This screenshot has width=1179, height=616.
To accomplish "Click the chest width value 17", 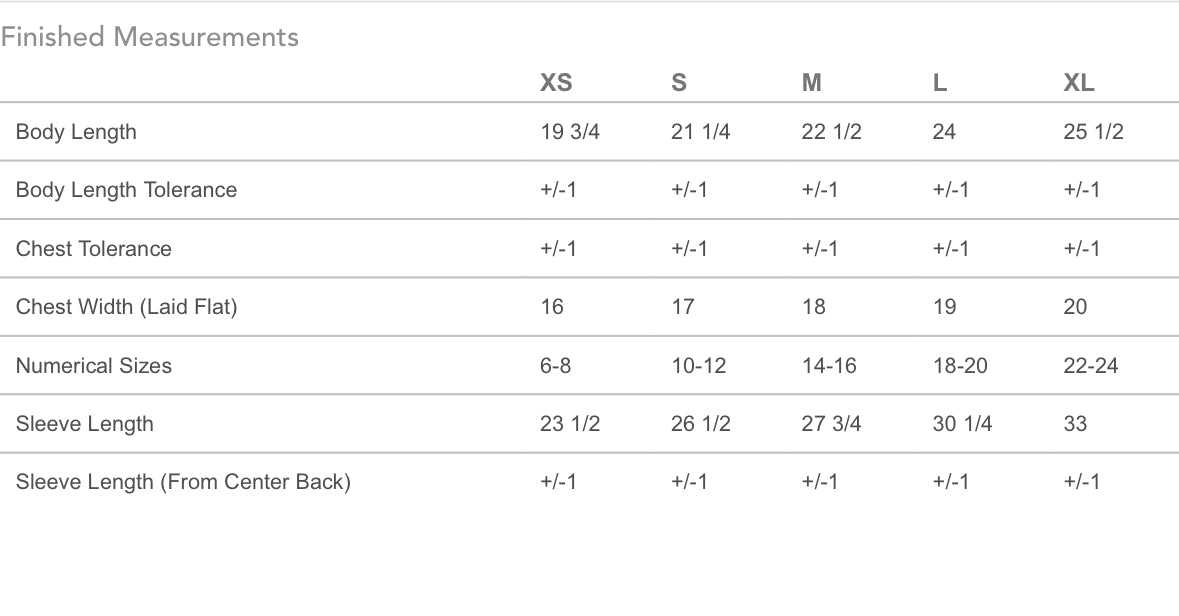I will (683, 307).
